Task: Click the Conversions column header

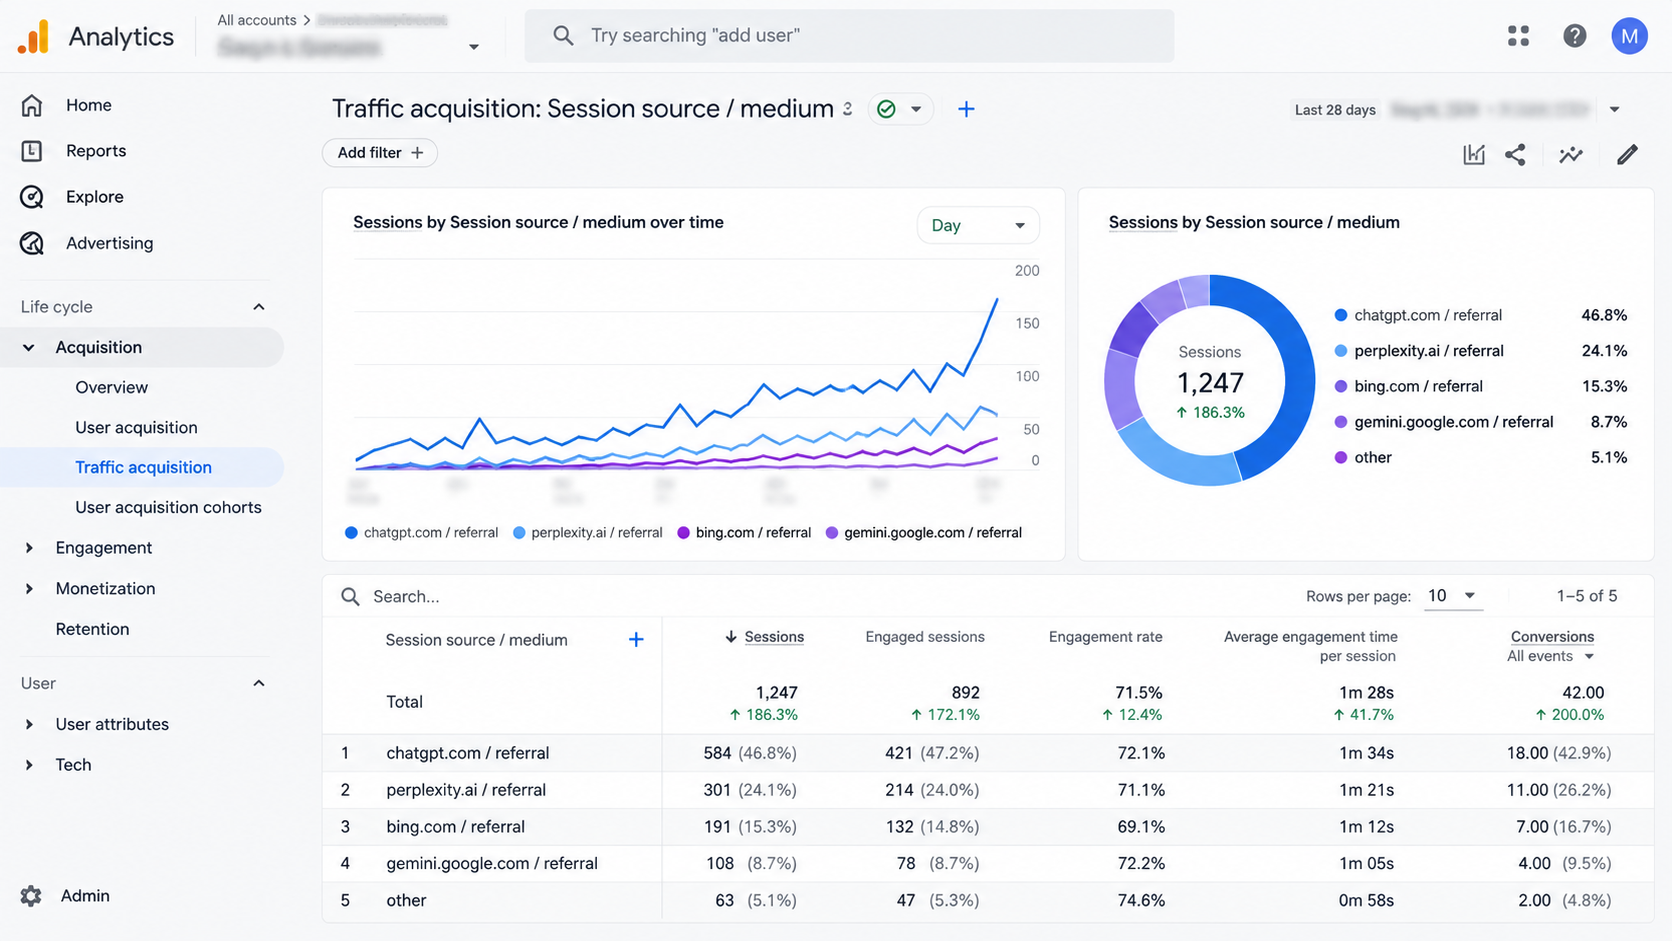Action: pyautogui.click(x=1552, y=637)
